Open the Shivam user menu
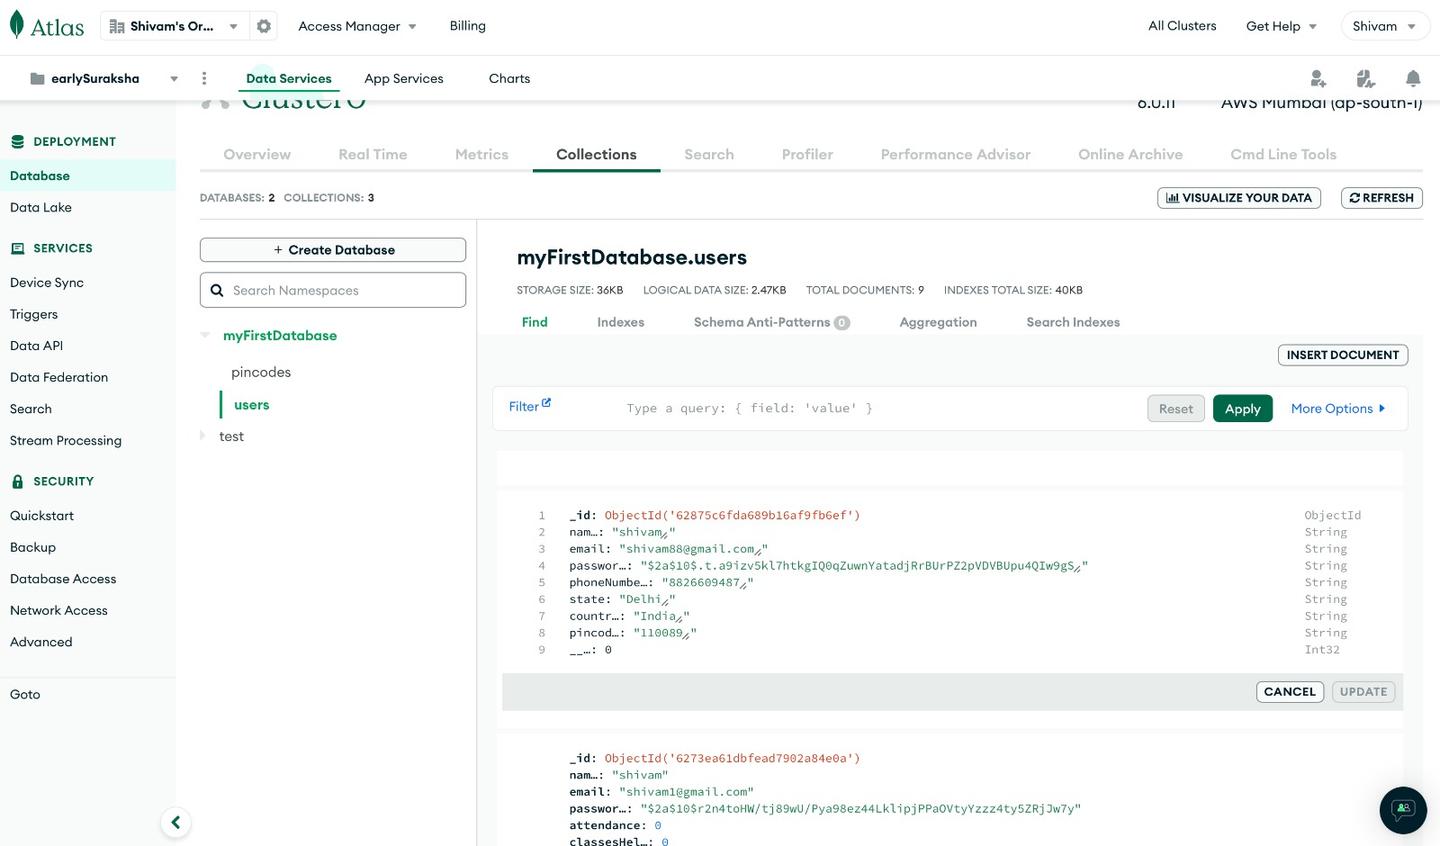Viewport: 1440px width, 846px height. click(1384, 26)
